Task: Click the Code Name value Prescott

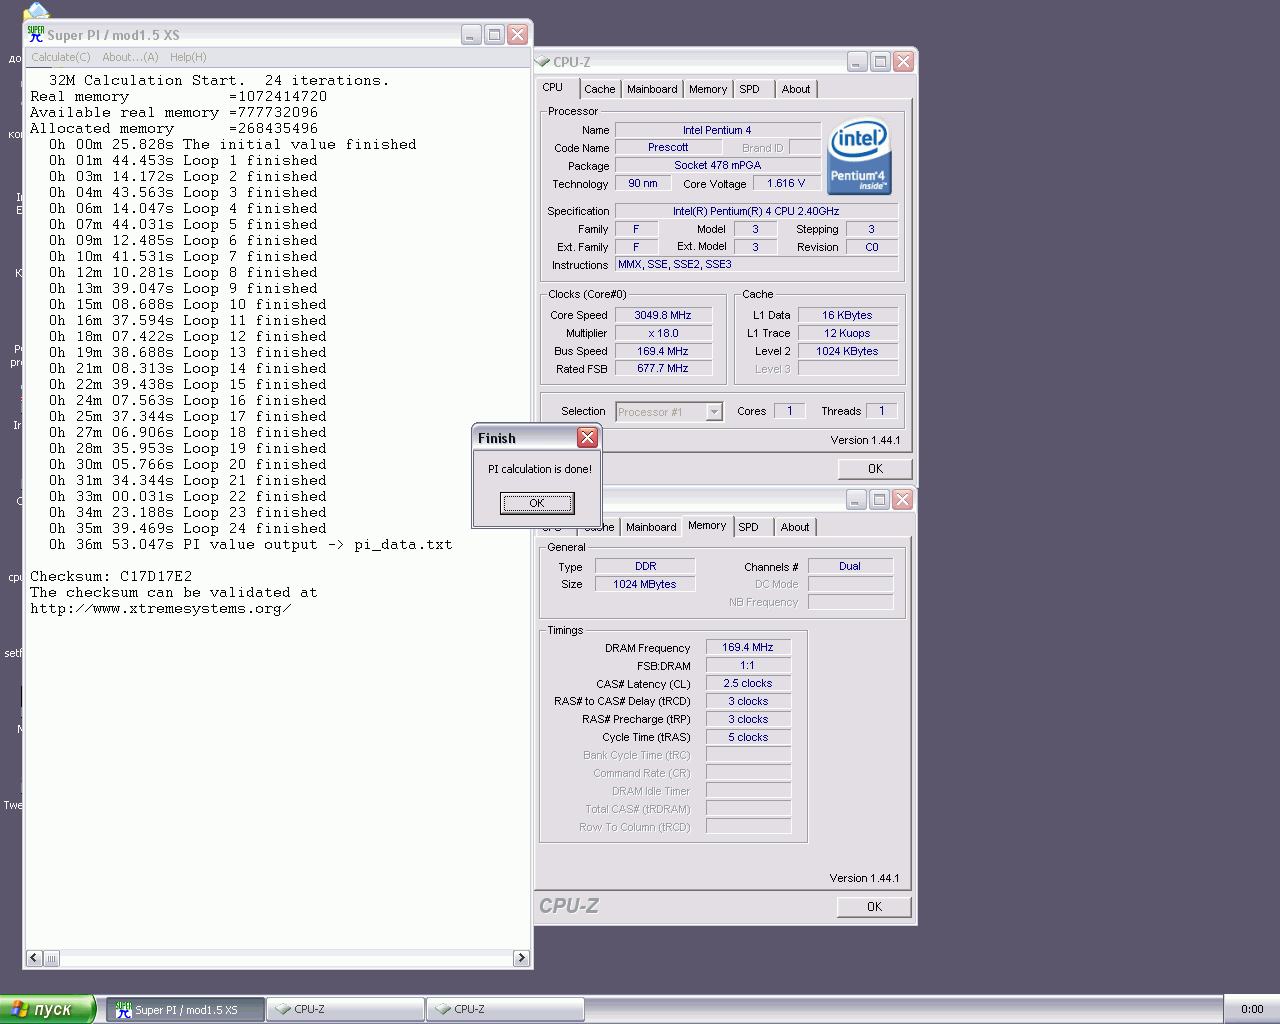Action: [668, 147]
